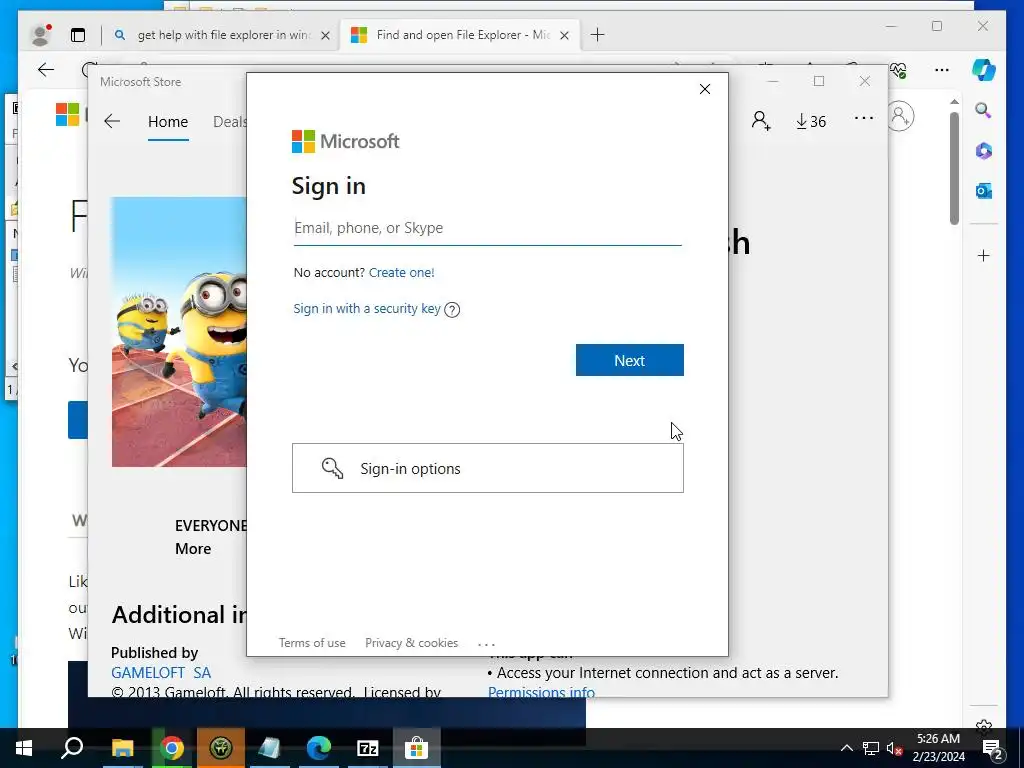Screen dimensions: 1024x768
Task: Open more options ellipsis in dialog footer
Action: point(487,644)
